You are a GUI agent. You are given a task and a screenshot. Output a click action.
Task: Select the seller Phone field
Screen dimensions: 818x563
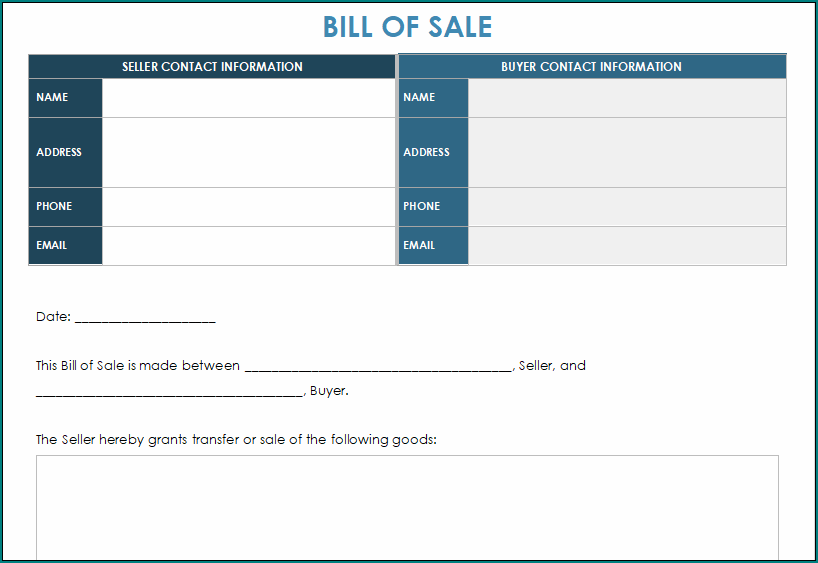click(x=249, y=207)
